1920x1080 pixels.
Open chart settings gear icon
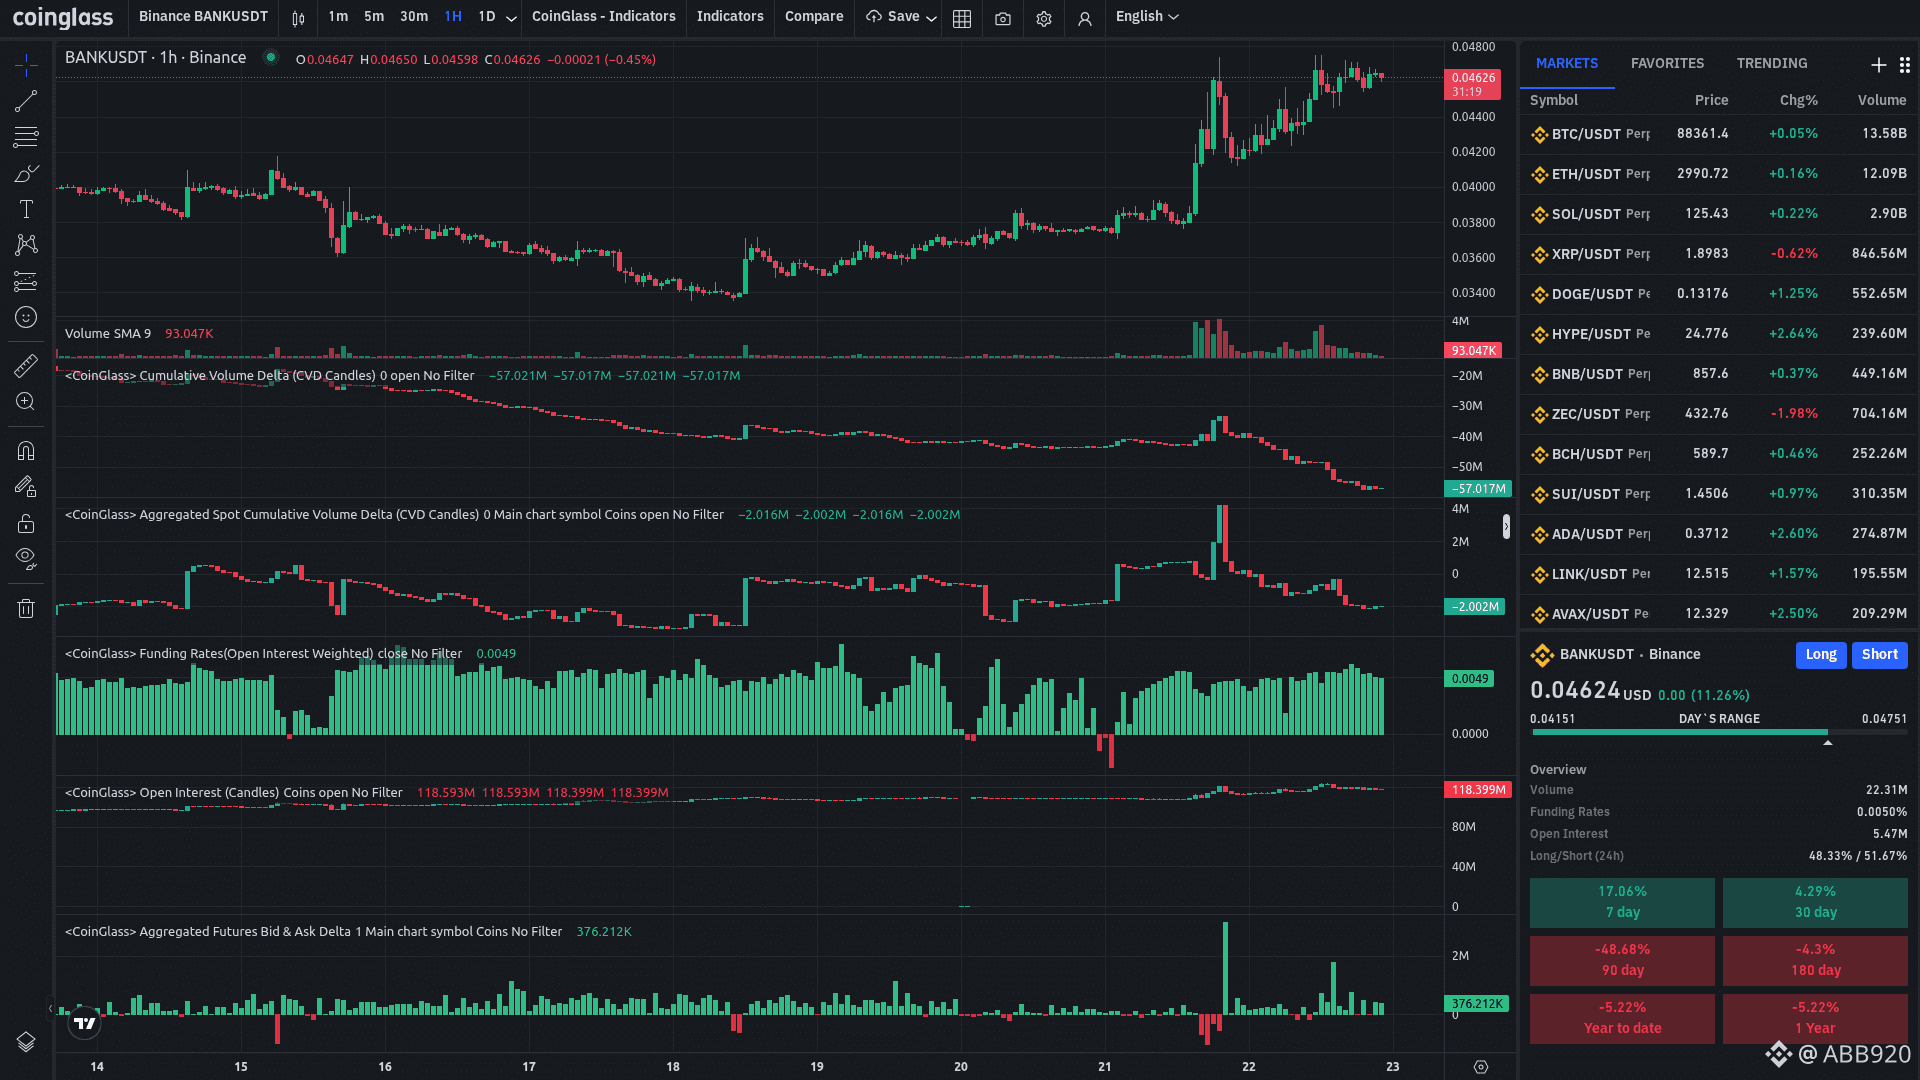[1044, 18]
